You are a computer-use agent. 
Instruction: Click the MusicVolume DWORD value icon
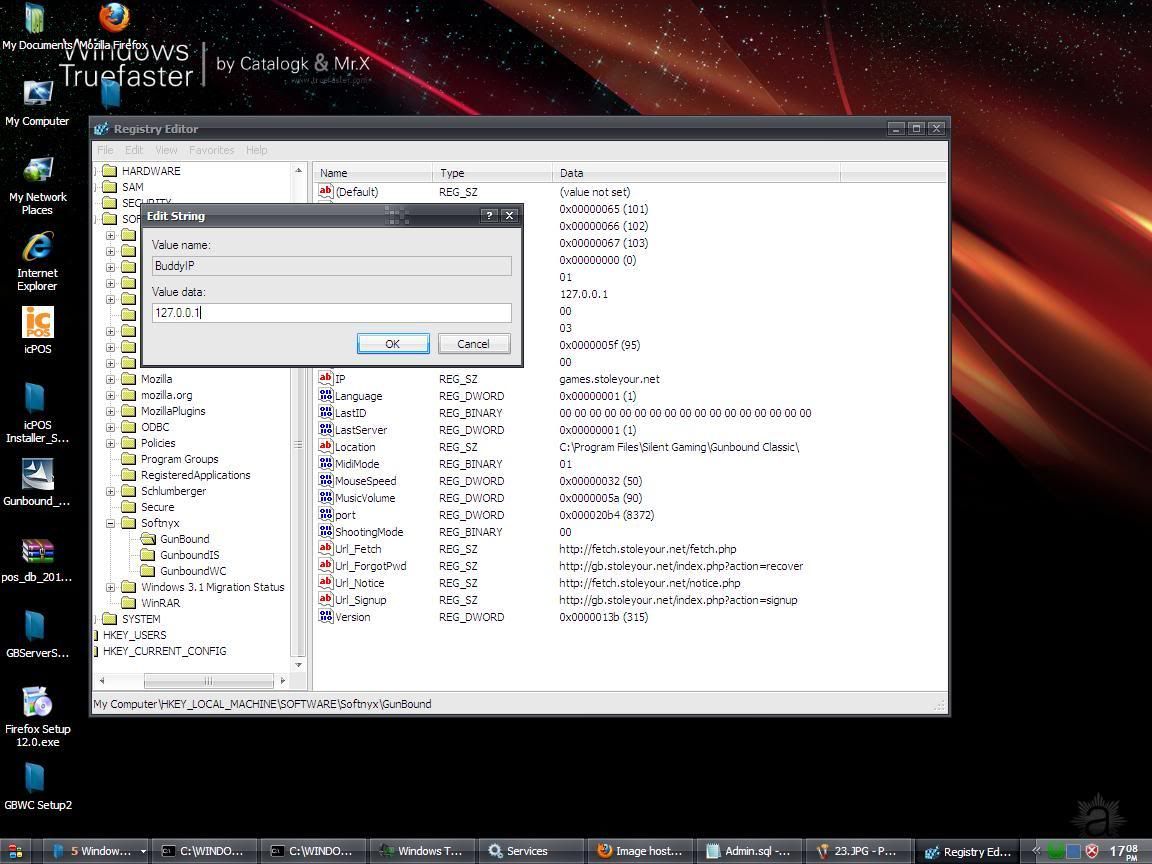[x=325, y=498]
